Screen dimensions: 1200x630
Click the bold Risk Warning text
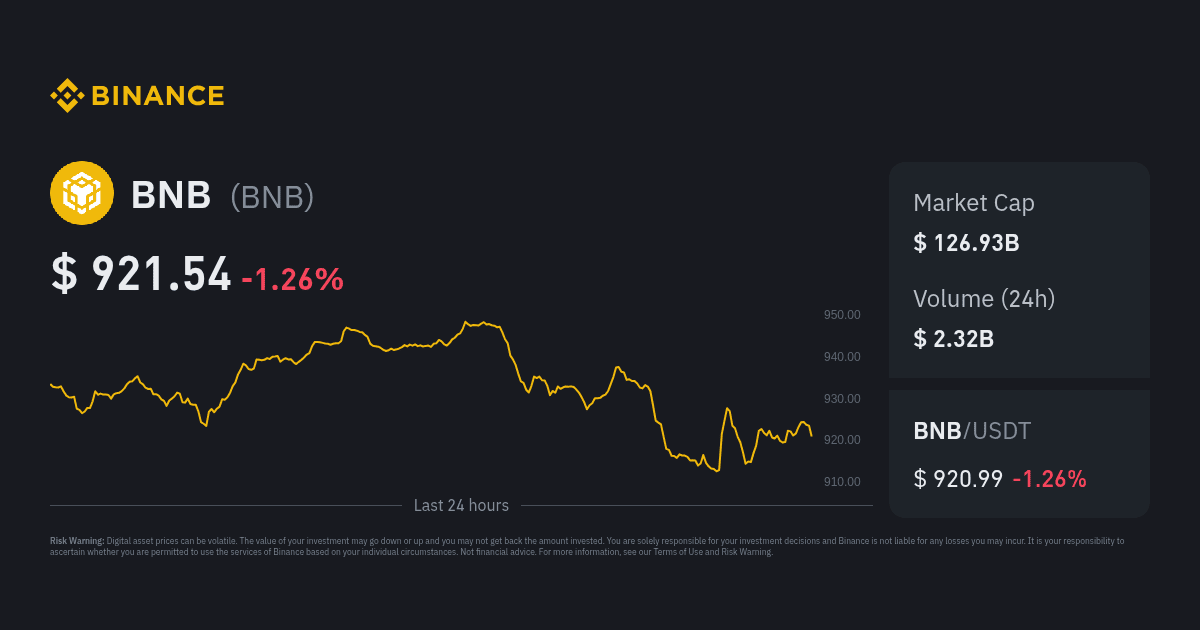point(77,541)
